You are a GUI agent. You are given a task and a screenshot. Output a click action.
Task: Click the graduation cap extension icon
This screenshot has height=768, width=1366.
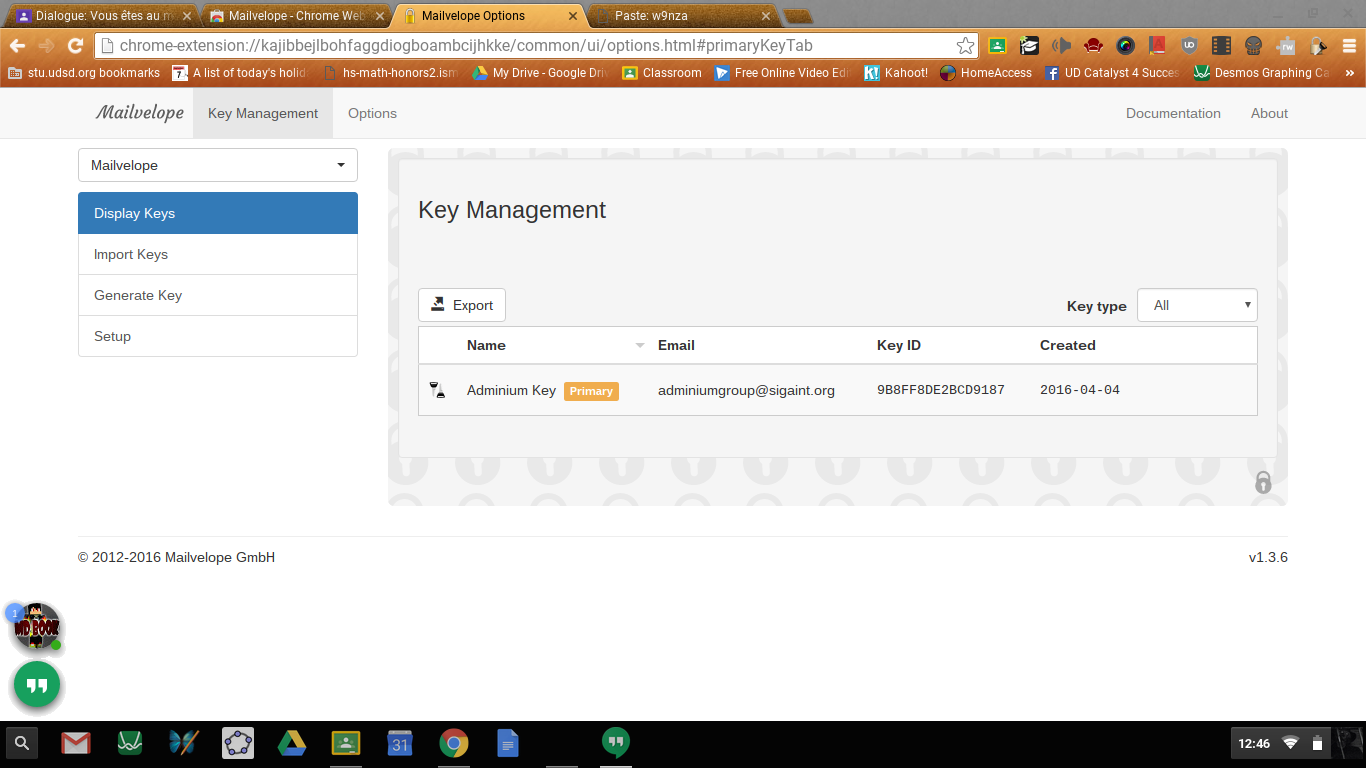[x=1029, y=45]
